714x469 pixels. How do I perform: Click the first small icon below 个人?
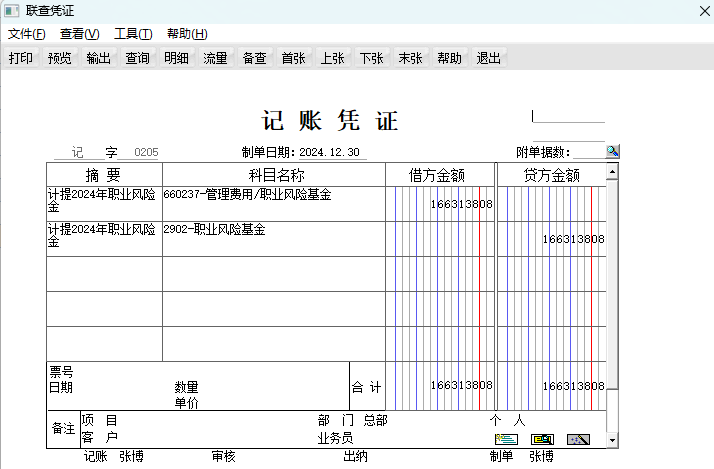coord(506,439)
